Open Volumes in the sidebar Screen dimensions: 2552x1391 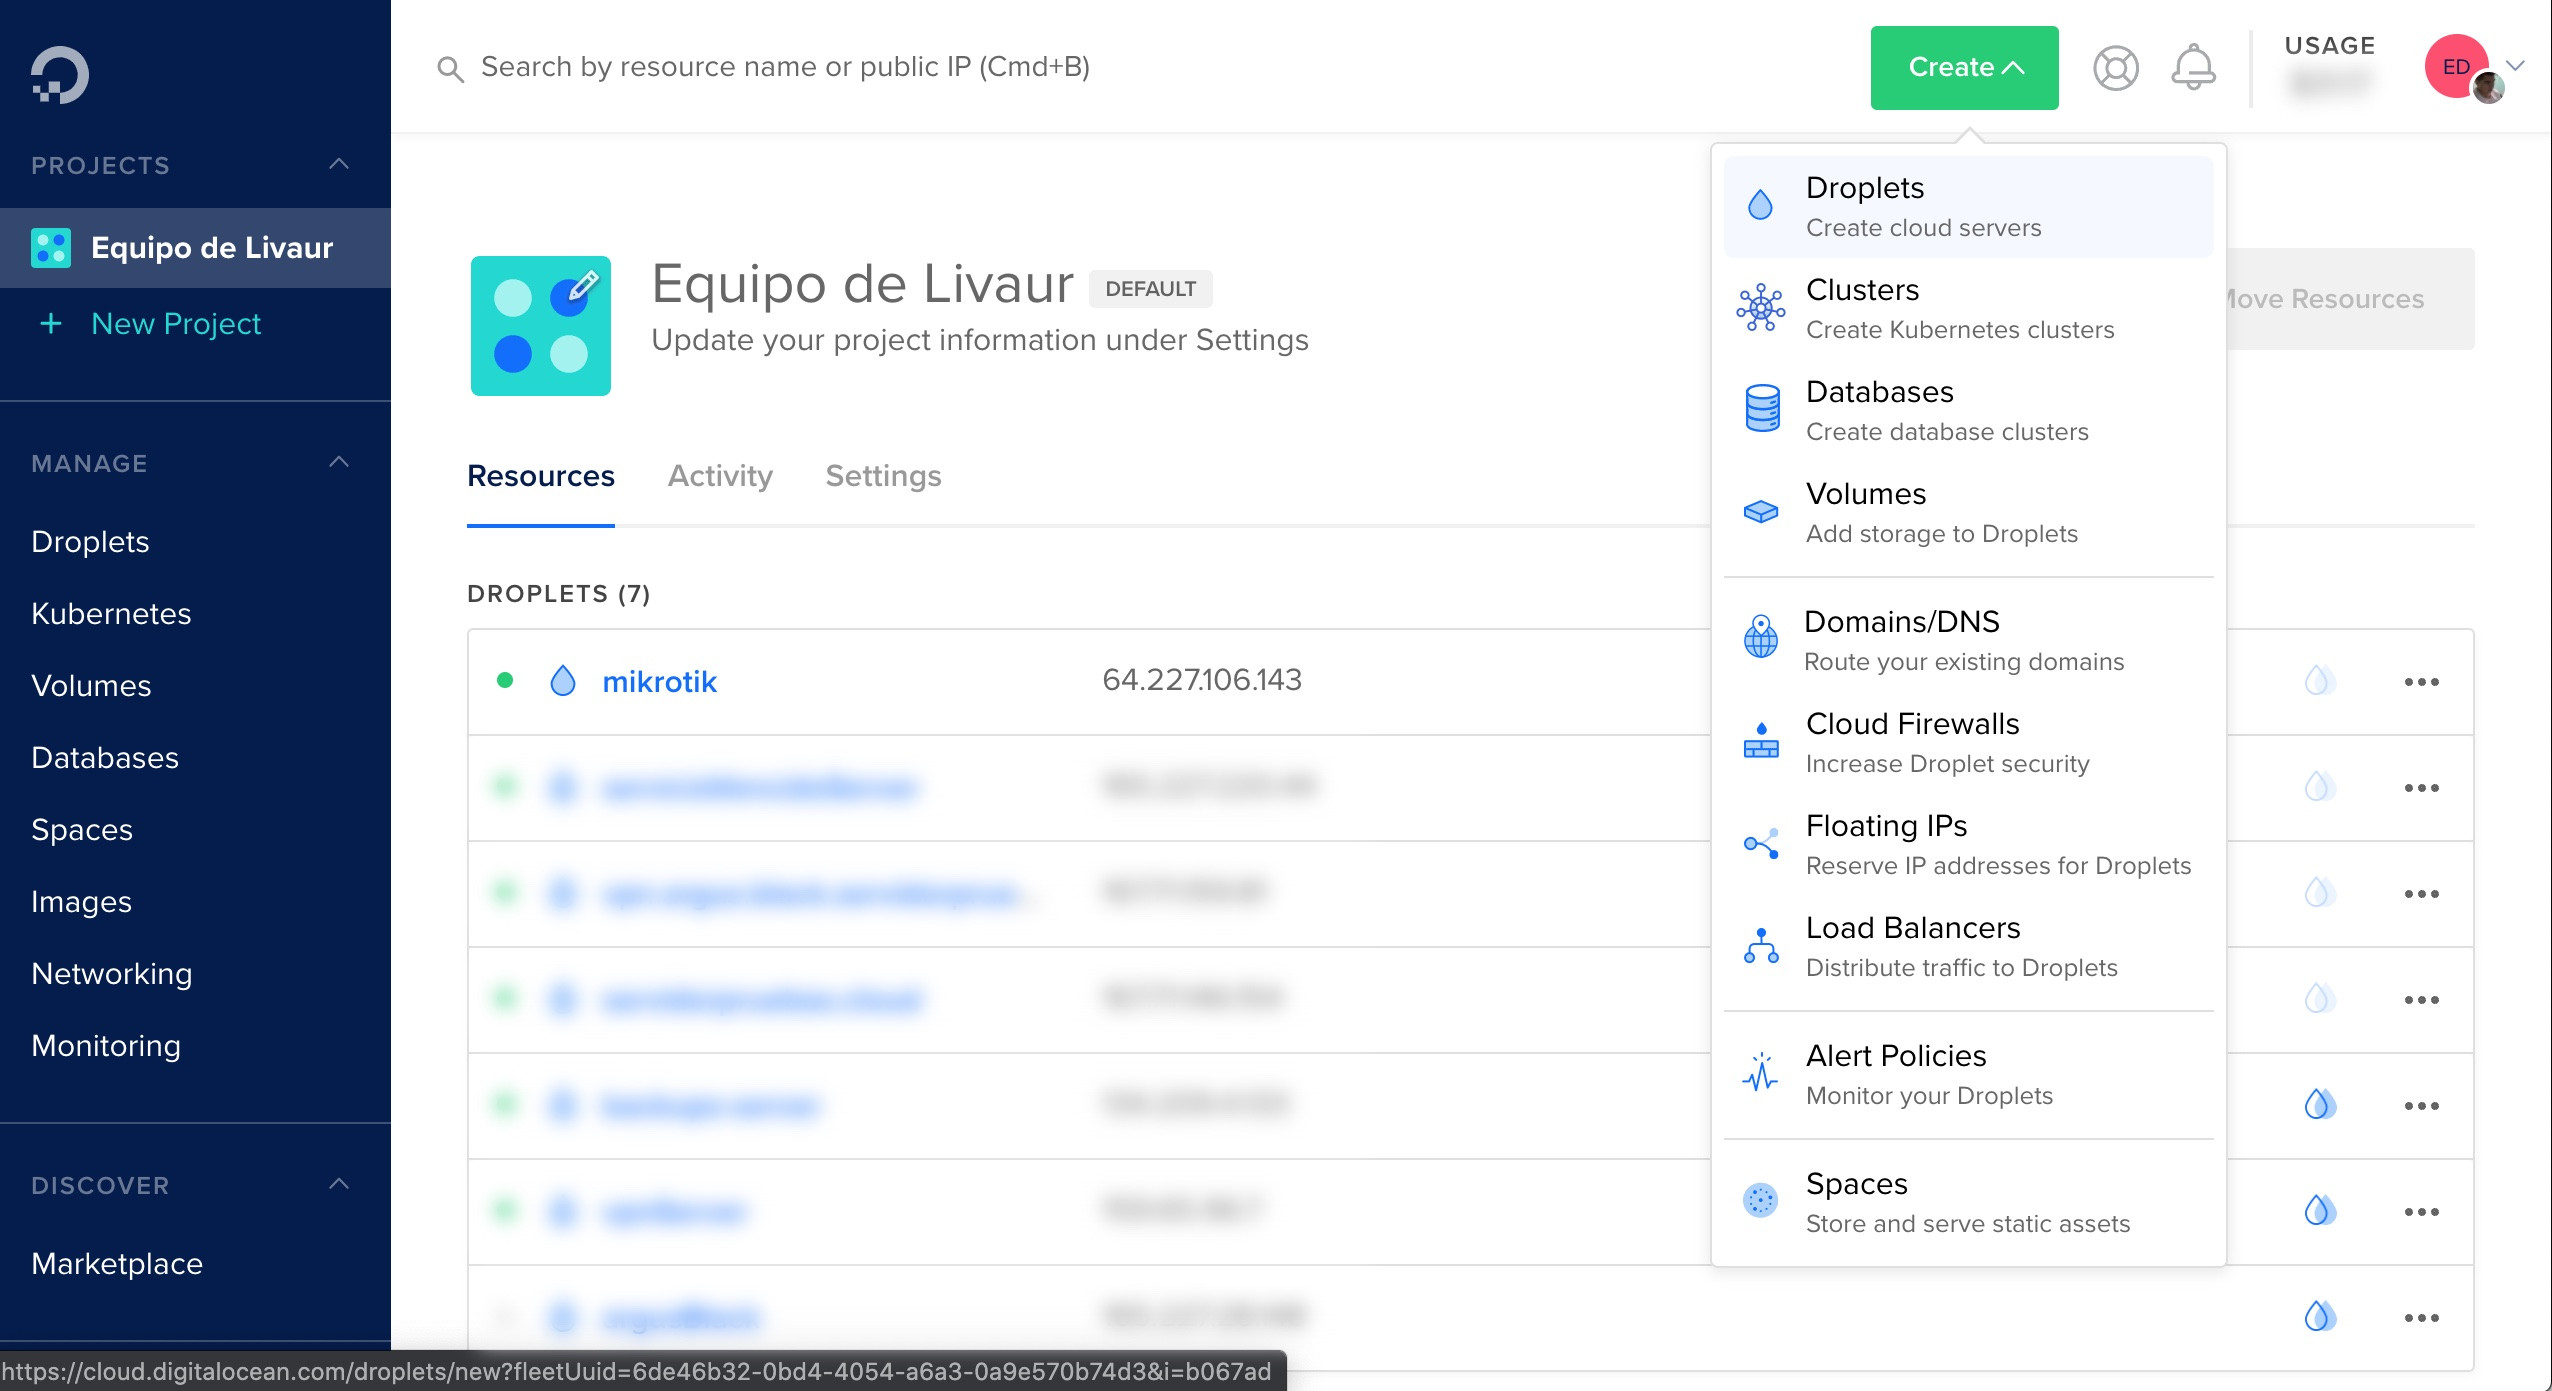point(91,686)
